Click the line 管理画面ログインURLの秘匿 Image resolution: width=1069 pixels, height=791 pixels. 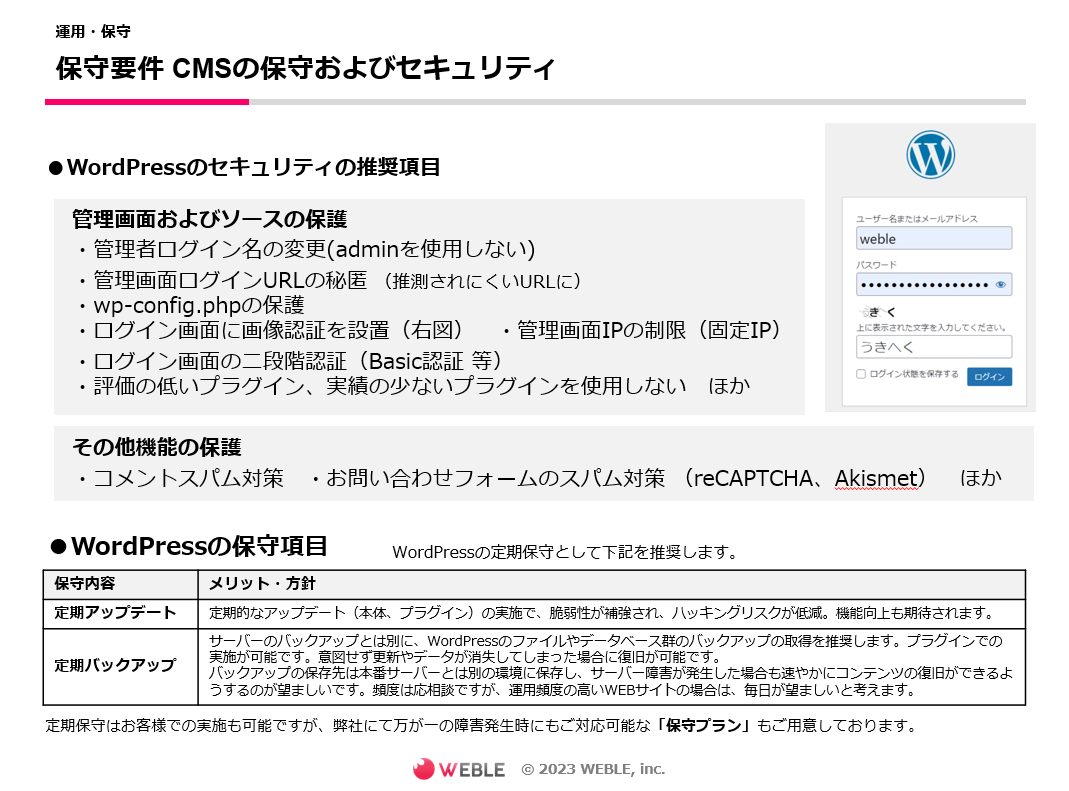pos(329,280)
